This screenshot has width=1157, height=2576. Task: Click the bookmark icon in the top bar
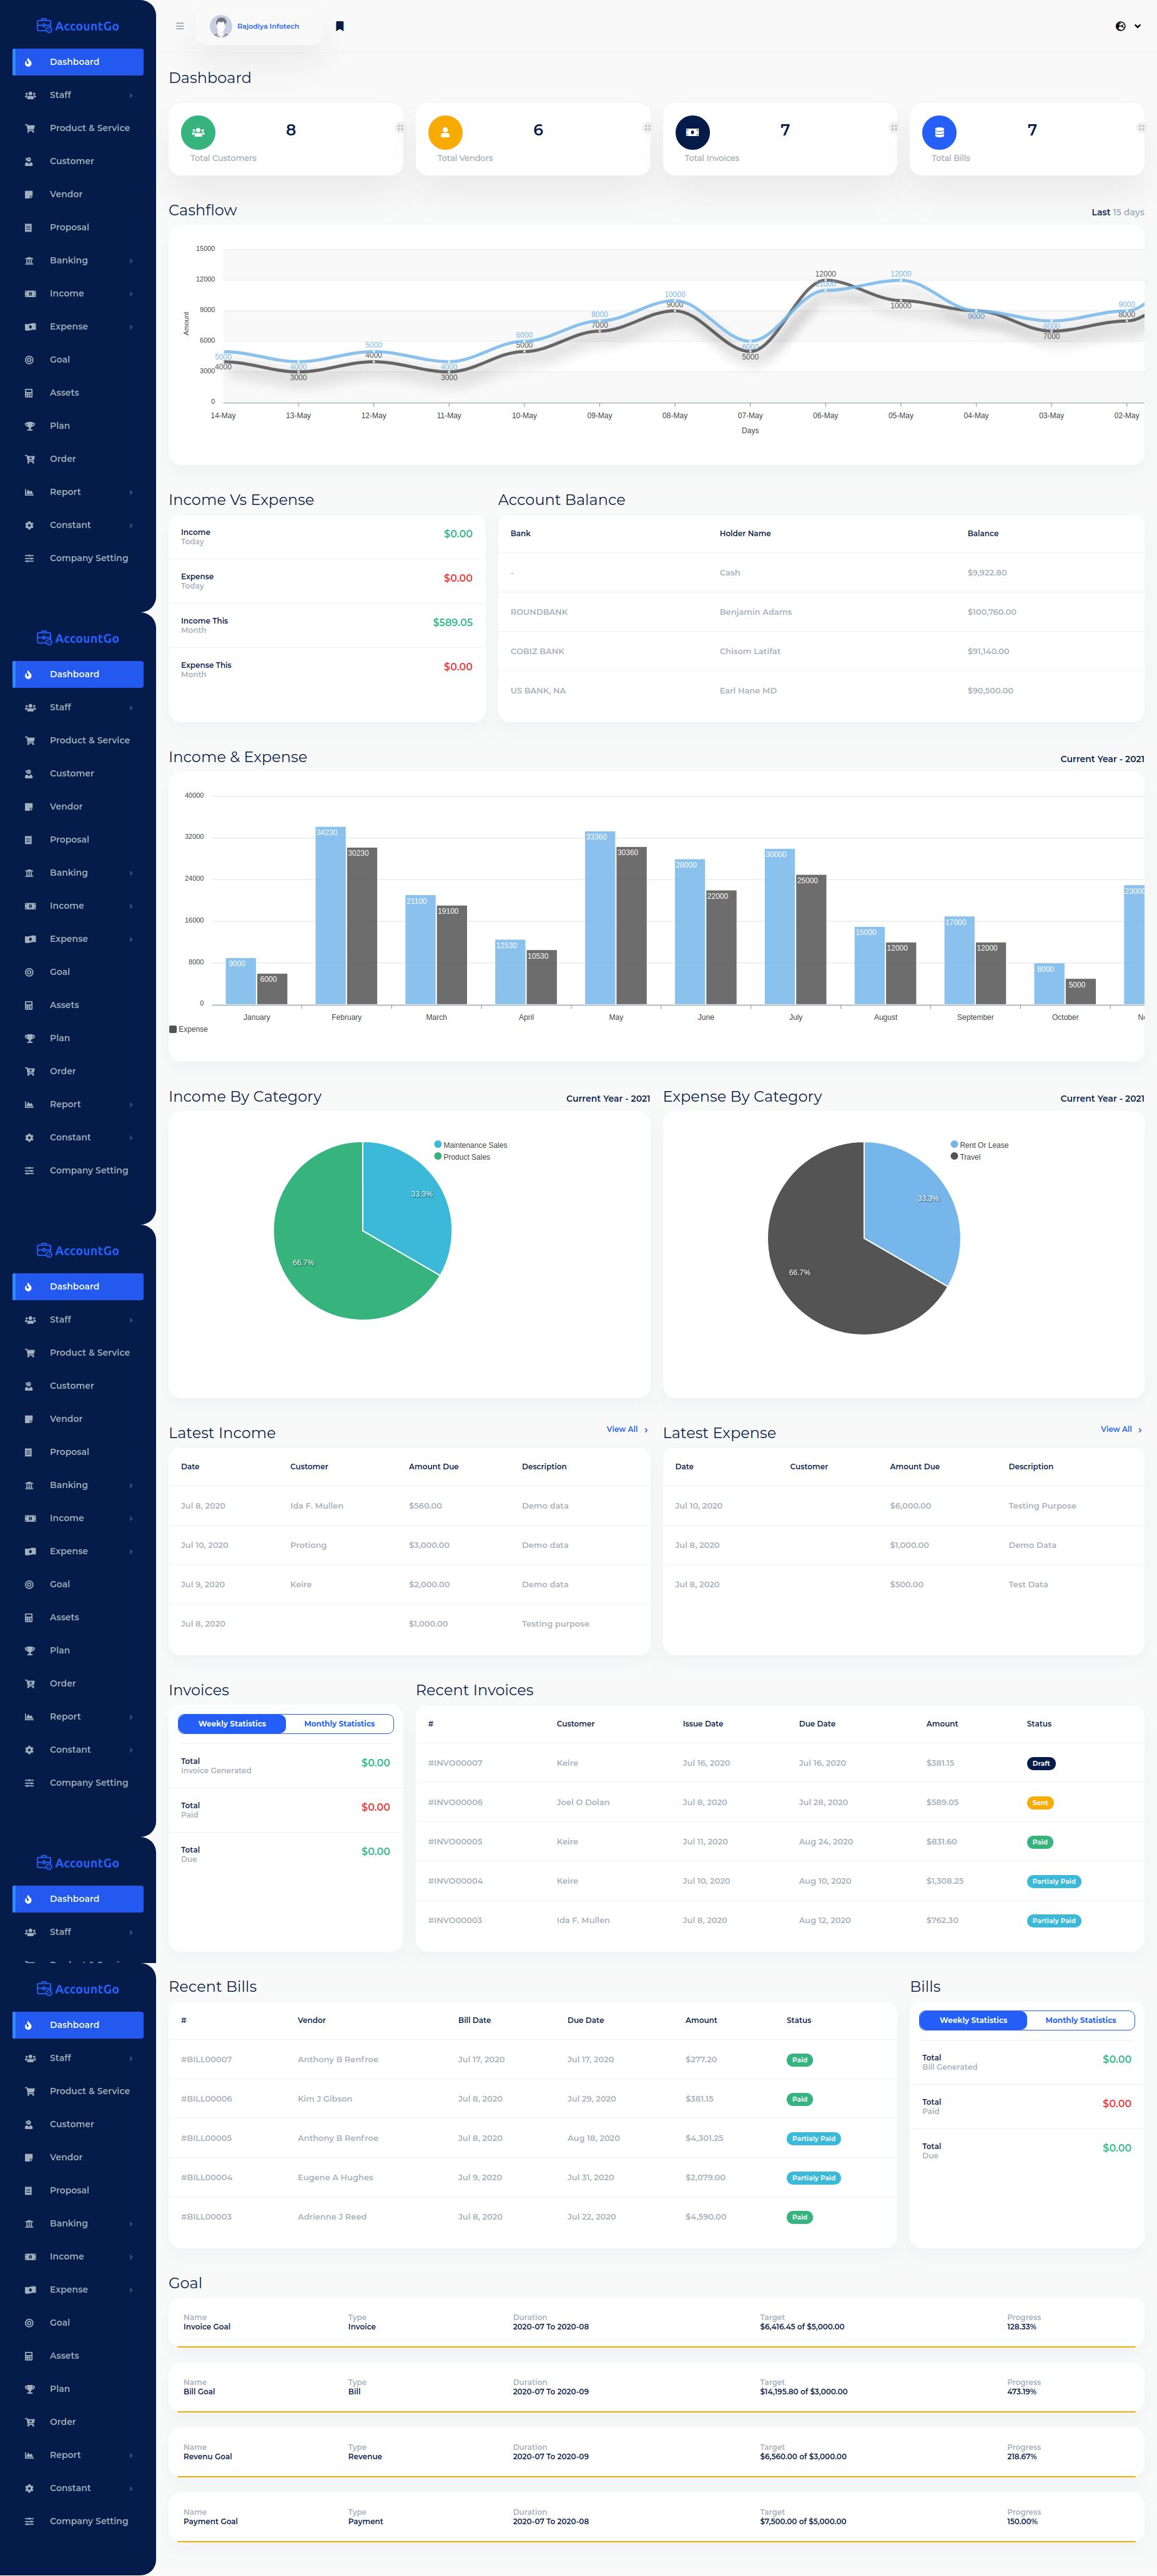[340, 26]
